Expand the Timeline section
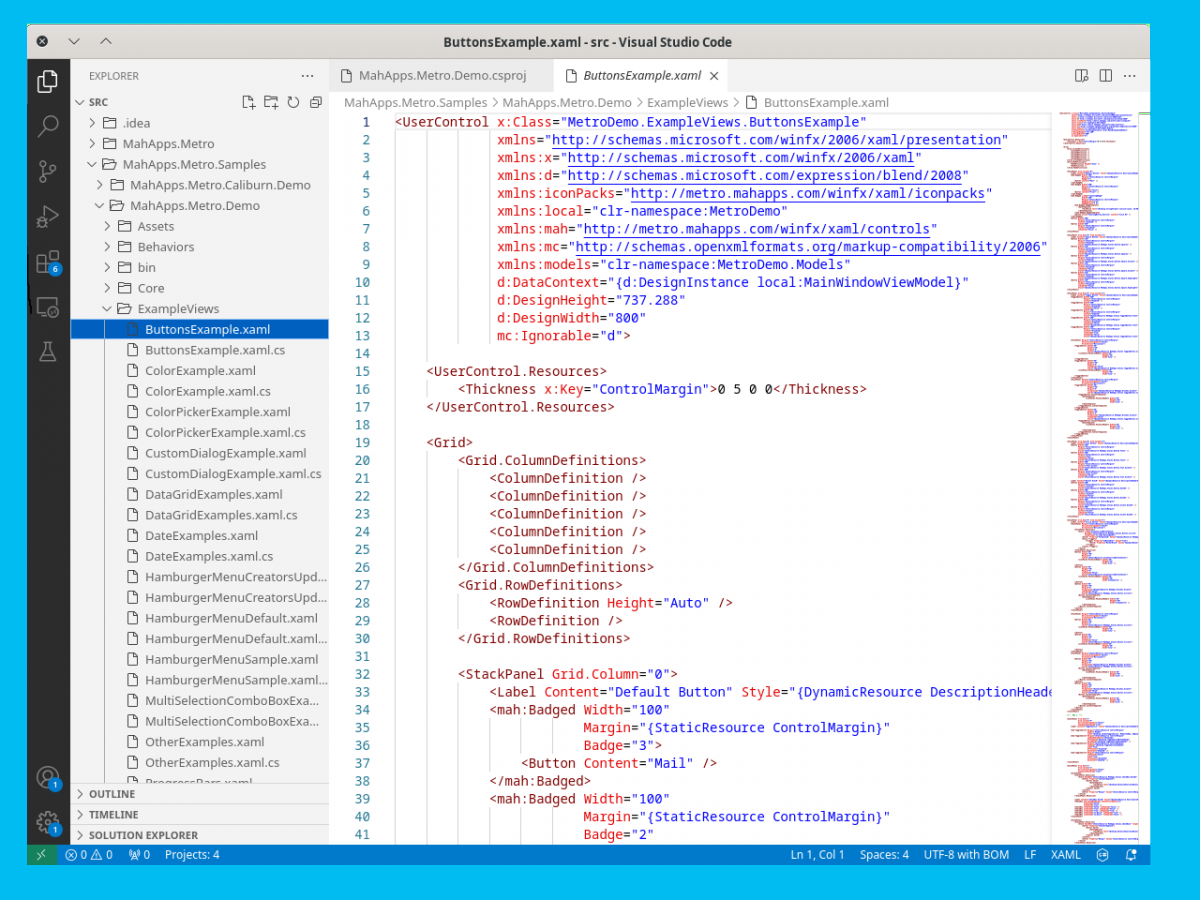1200x900 pixels. [200, 815]
